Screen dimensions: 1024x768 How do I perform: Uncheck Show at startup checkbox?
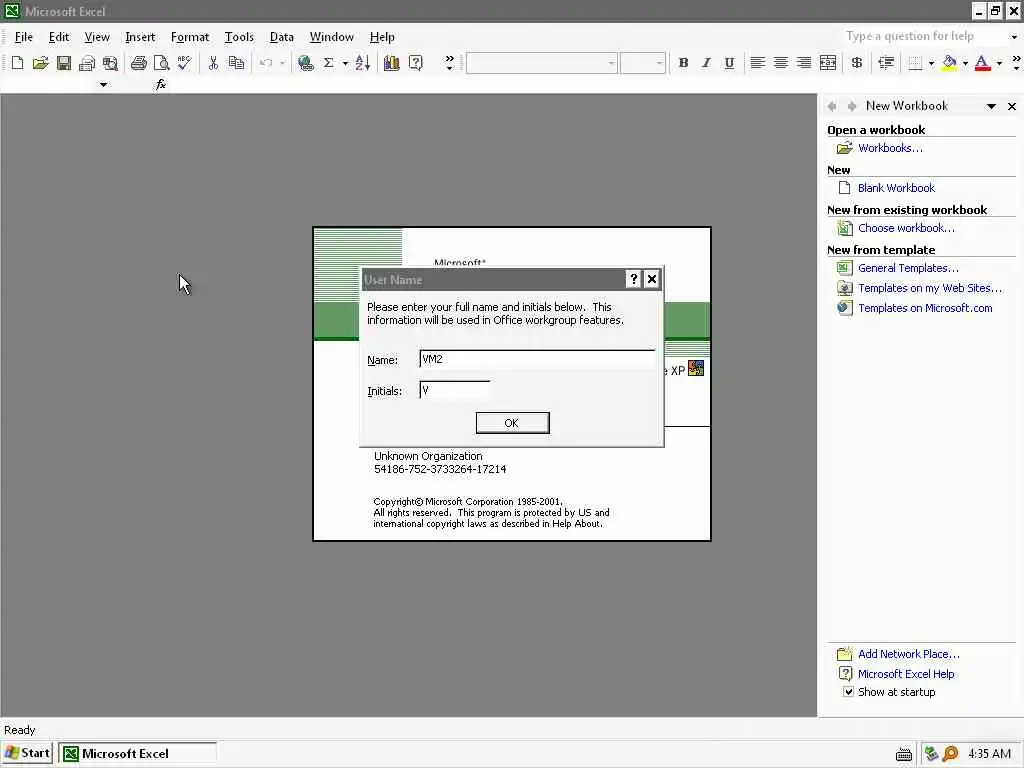click(x=848, y=692)
